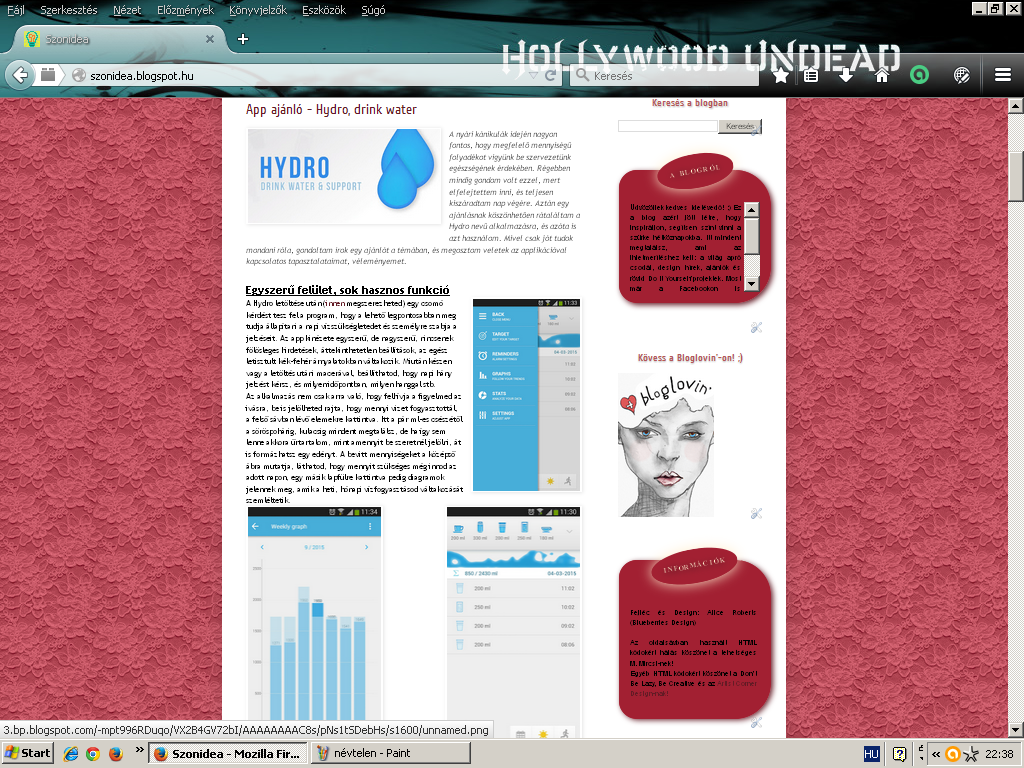Close the Szonidea tab
Image resolution: width=1024 pixels, height=768 pixels.
coord(210,39)
